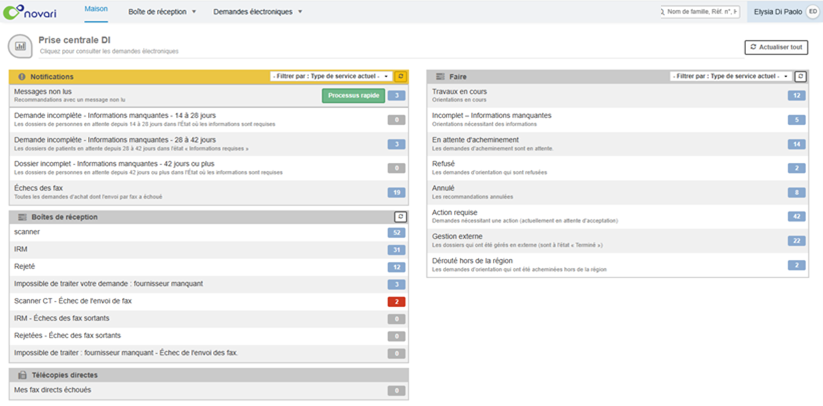Image resolution: width=823 pixels, height=406 pixels.
Task: Open the Annulé list
Action: click(x=618, y=192)
